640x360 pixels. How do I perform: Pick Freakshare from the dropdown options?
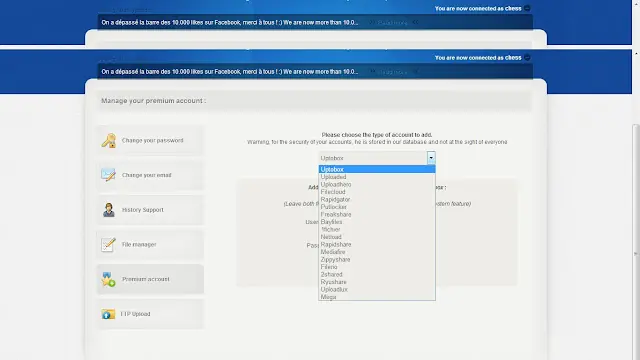click(377, 214)
